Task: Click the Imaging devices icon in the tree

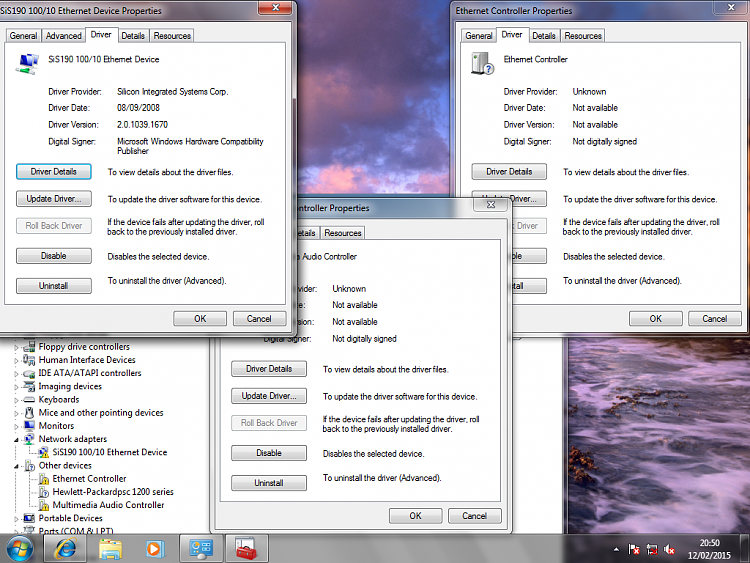Action: point(29,386)
